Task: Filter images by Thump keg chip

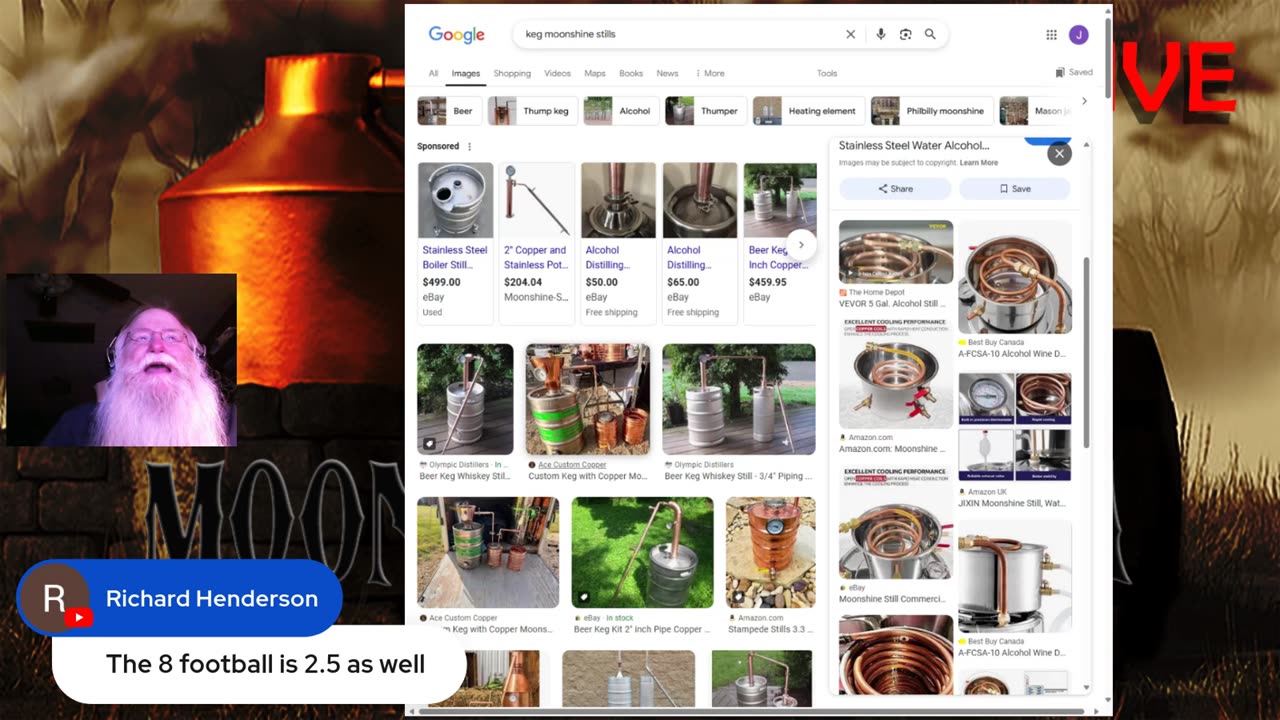Action: [x=533, y=111]
